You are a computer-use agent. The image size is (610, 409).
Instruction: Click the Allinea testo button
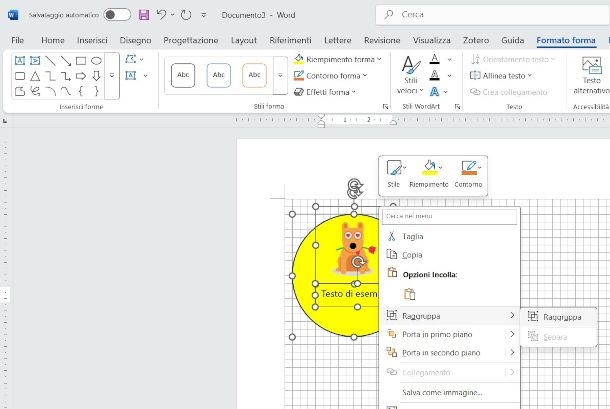pyautogui.click(x=503, y=75)
